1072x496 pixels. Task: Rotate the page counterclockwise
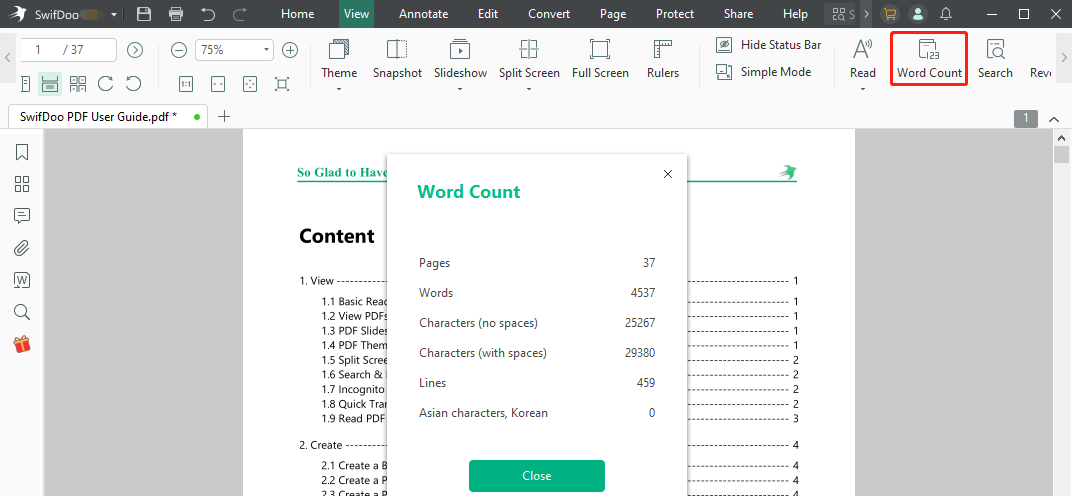[133, 83]
